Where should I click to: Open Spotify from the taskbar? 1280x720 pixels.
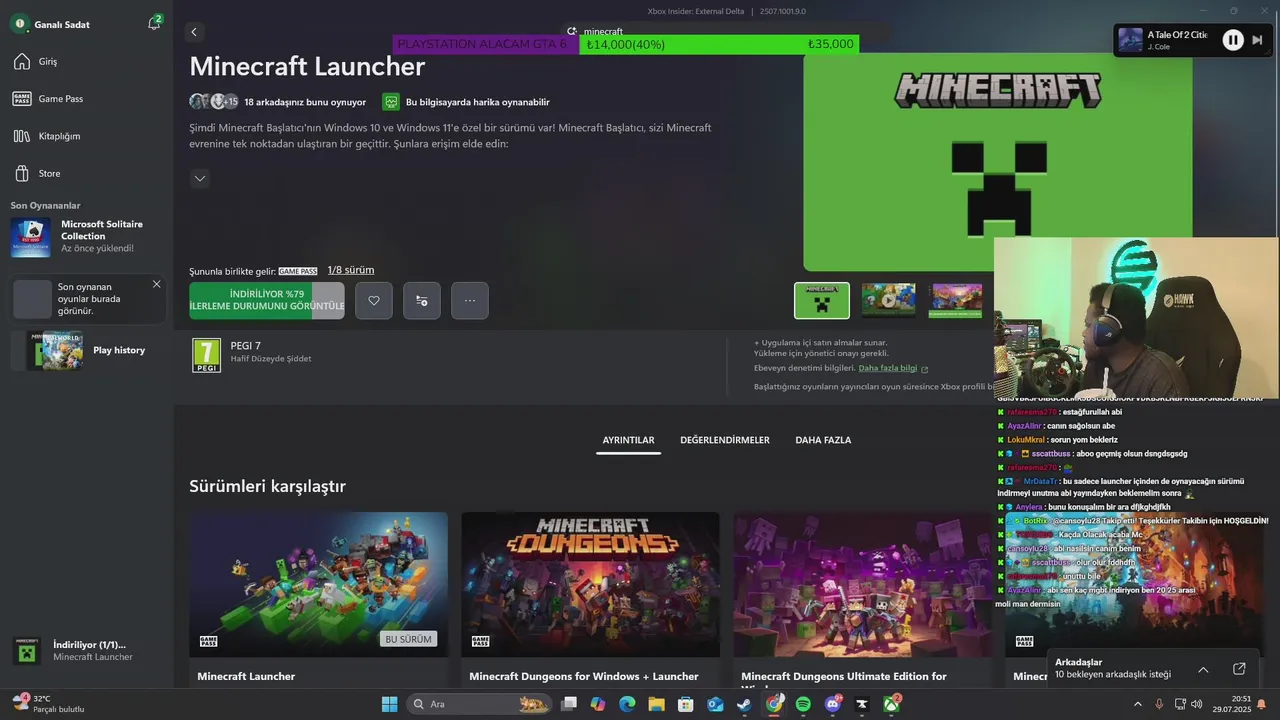click(x=803, y=704)
